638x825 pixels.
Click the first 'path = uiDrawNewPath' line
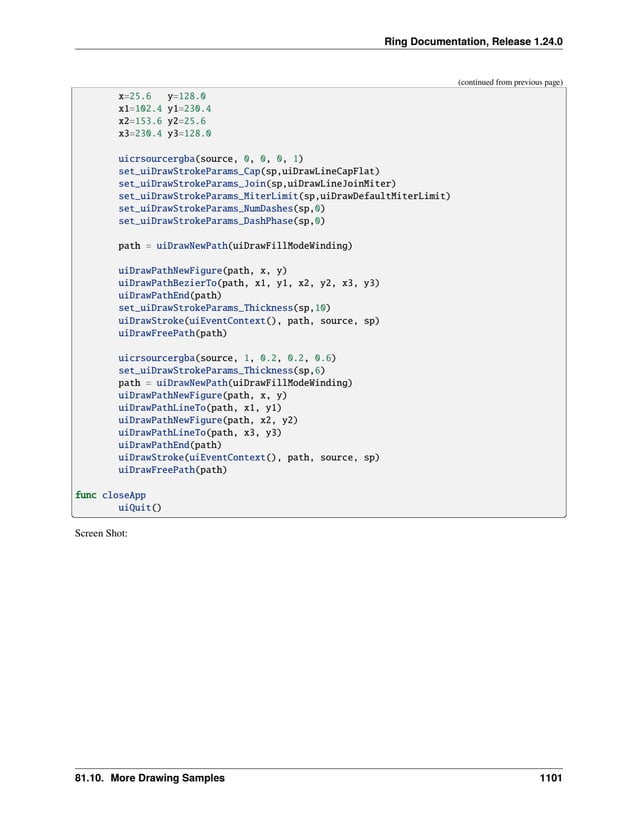[235, 246]
